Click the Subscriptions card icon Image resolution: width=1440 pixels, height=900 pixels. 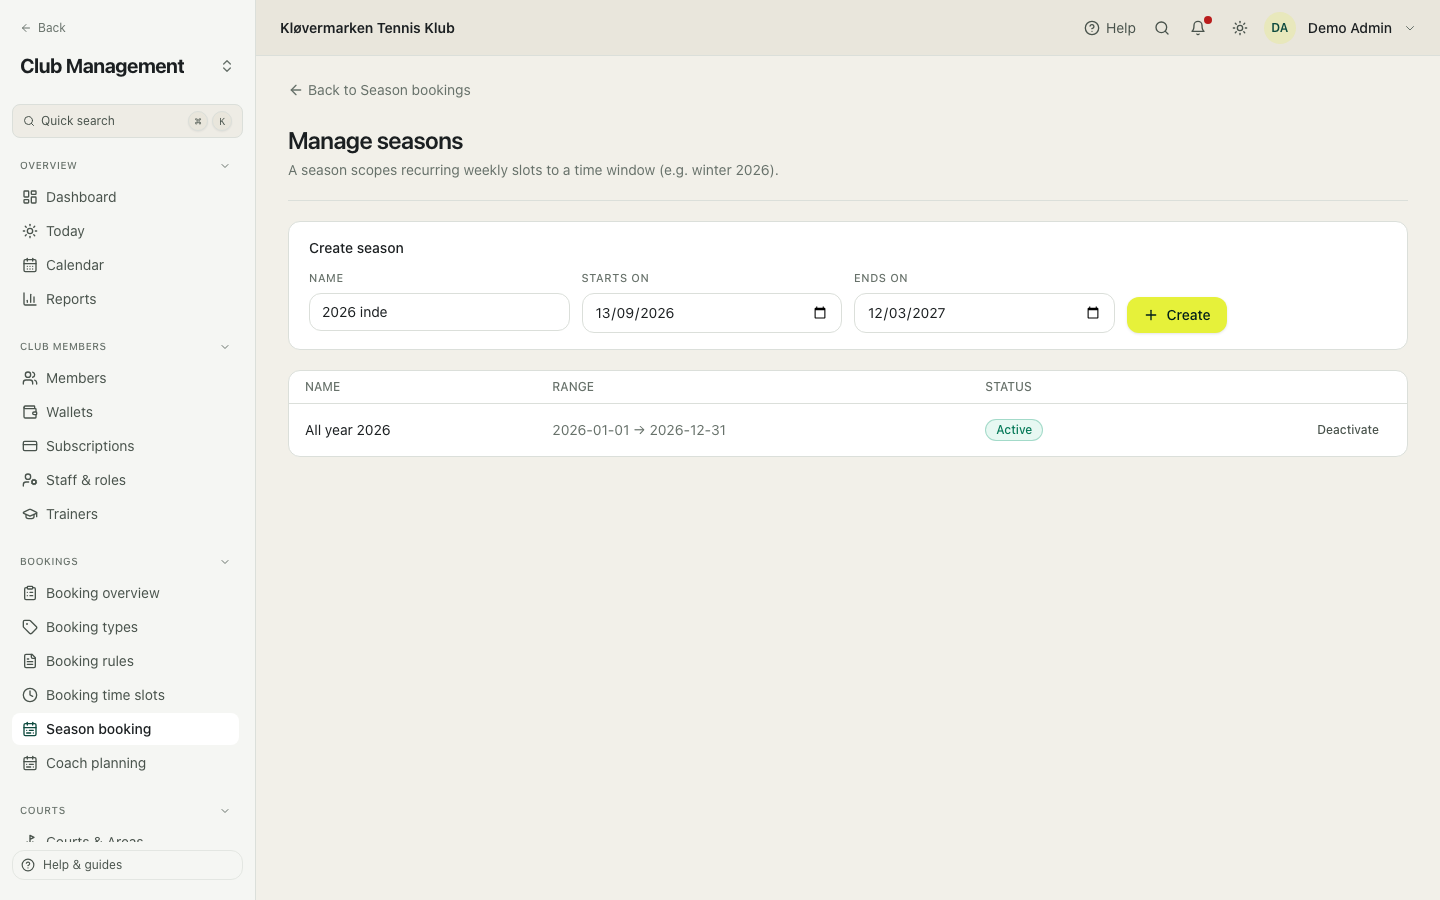(30, 446)
